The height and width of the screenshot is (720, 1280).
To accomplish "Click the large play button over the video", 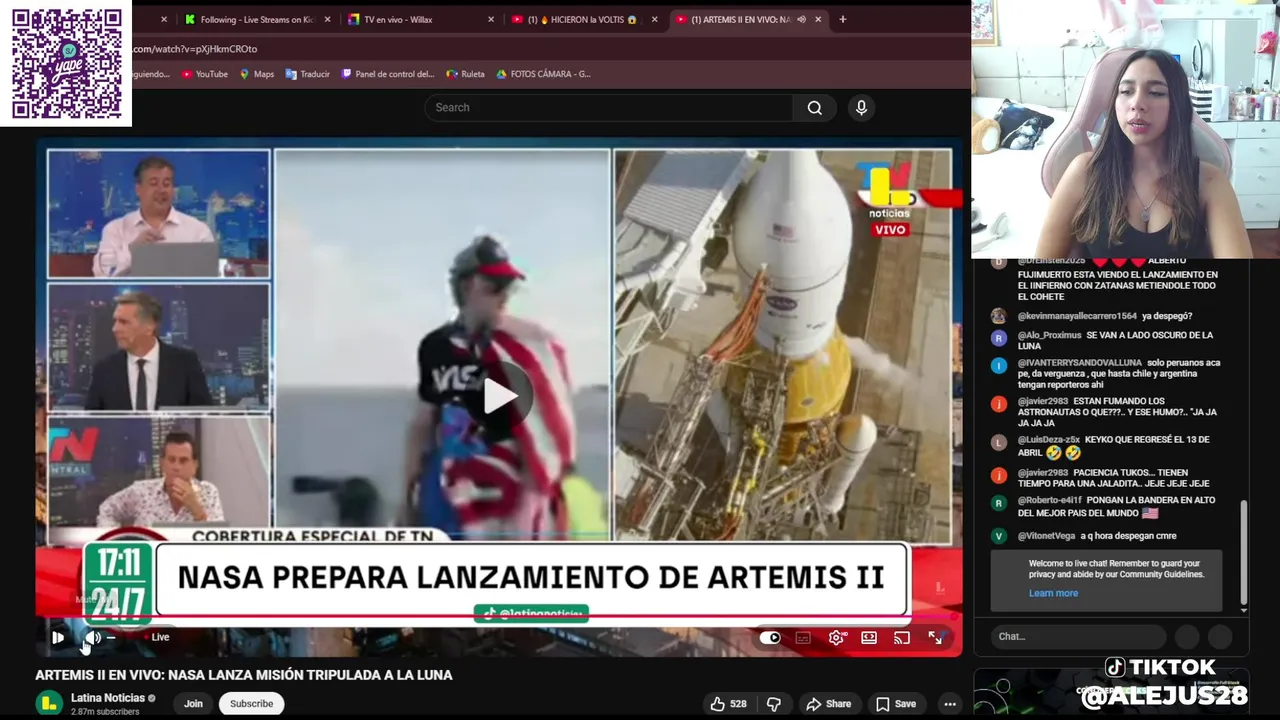I will pos(500,396).
